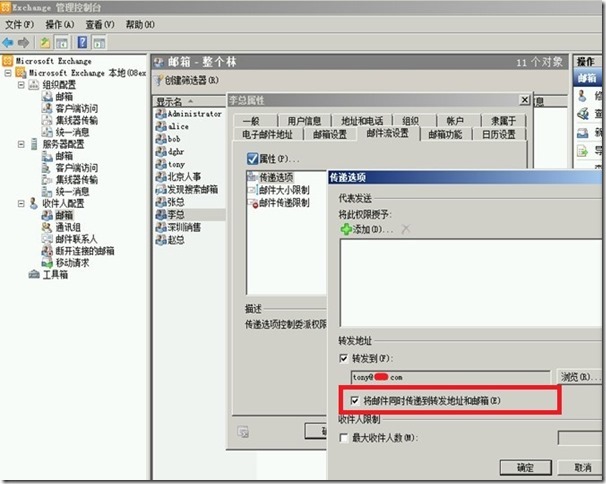The width and height of the screenshot is (606, 484).
Task: Select the 深圳销售 mailbox row
Action: tap(178, 227)
